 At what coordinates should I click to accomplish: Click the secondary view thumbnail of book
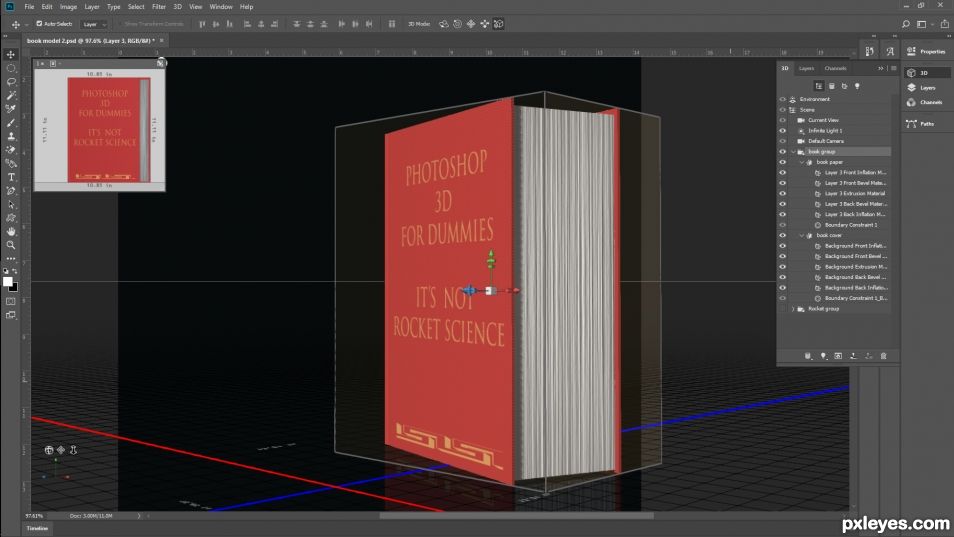click(100, 130)
